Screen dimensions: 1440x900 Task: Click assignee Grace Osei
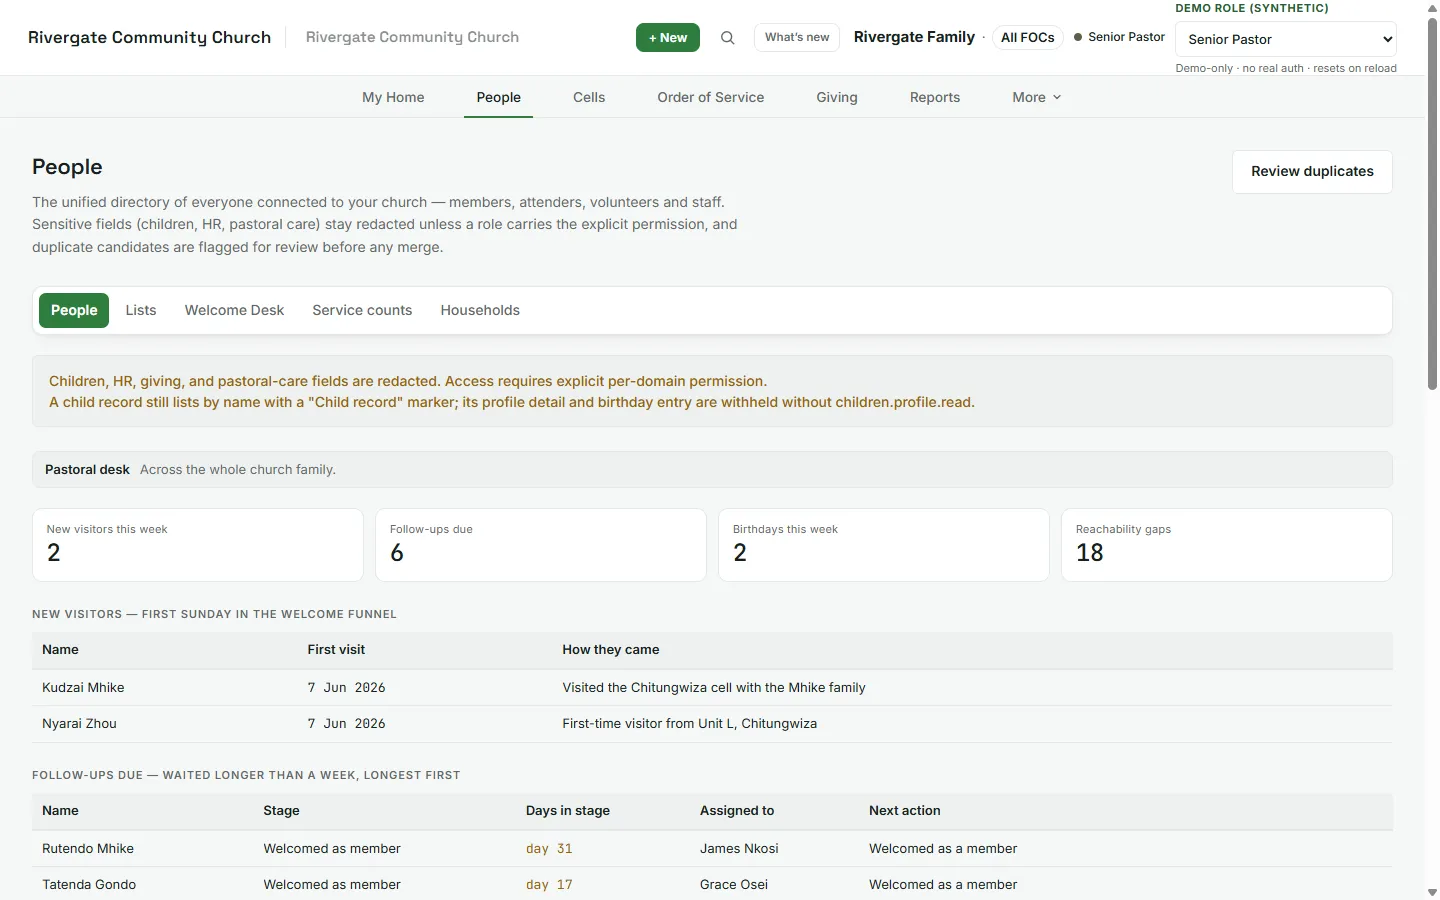(x=734, y=885)
